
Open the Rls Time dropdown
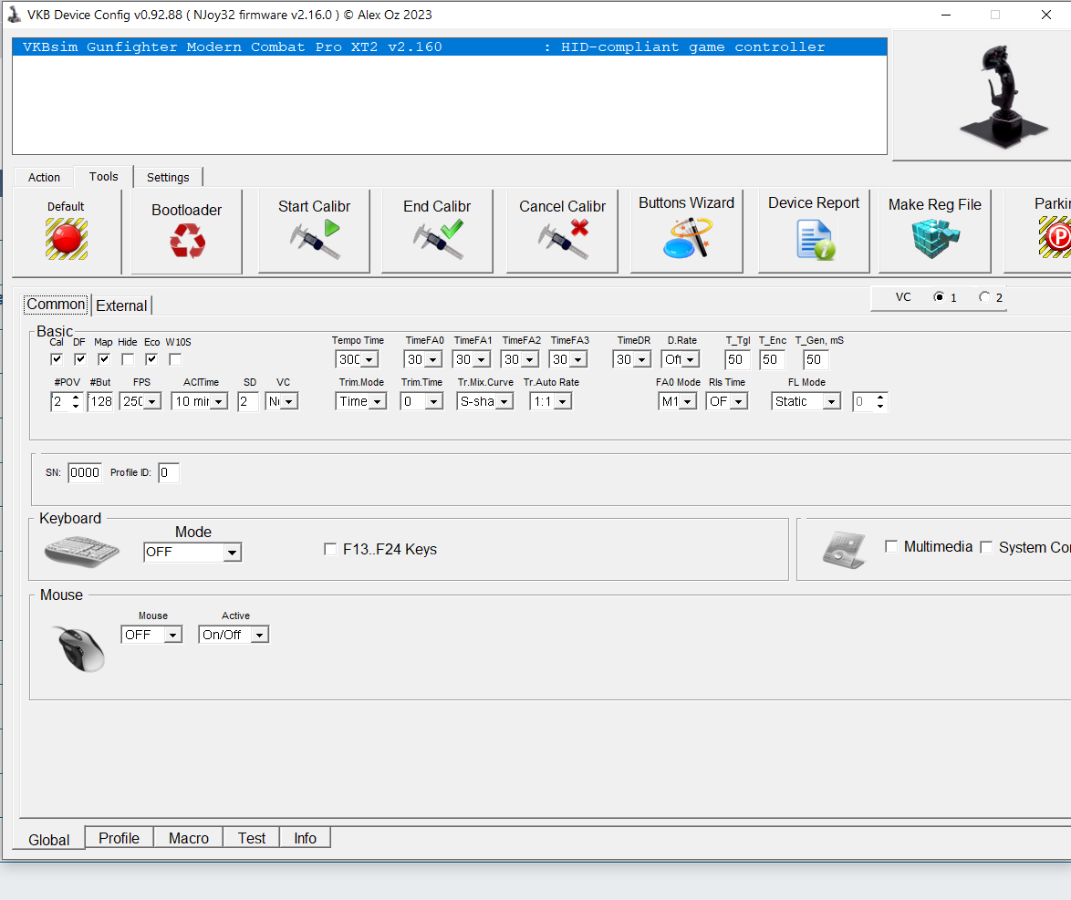coord(738,402)
